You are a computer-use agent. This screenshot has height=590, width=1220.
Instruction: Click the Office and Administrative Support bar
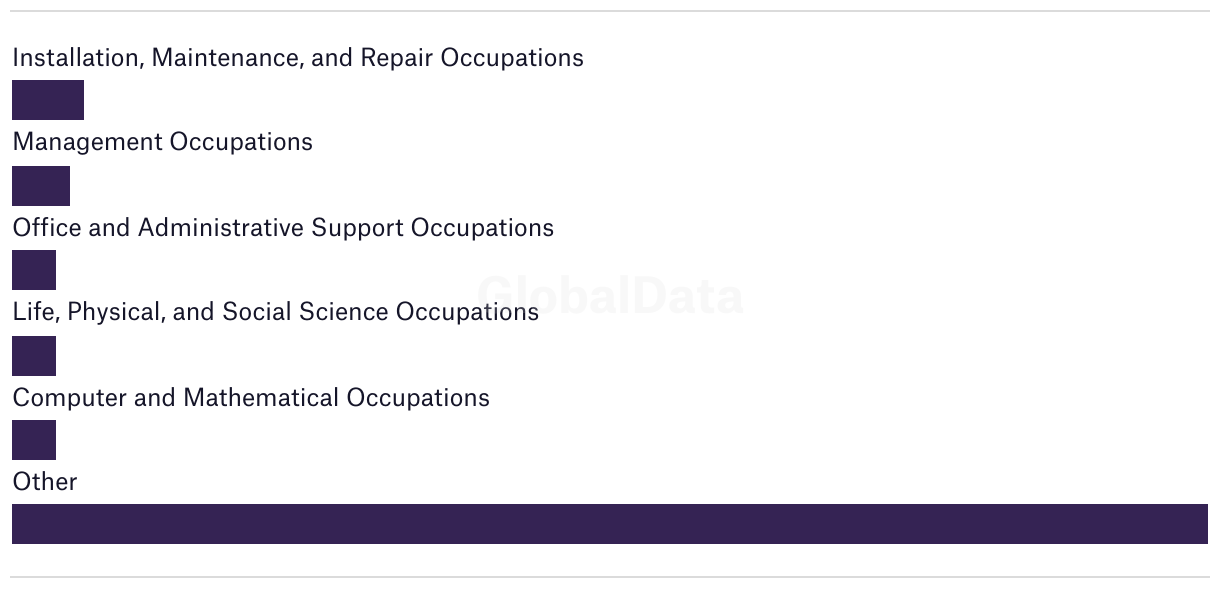click(34, 270)
